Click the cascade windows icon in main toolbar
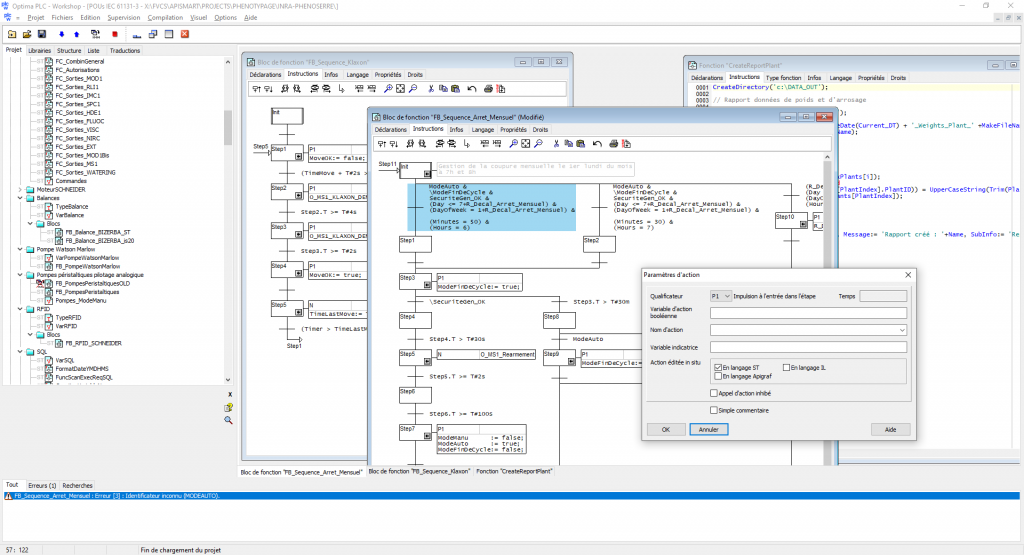The width and height of the screenshot is (1024, 555). 153,34
